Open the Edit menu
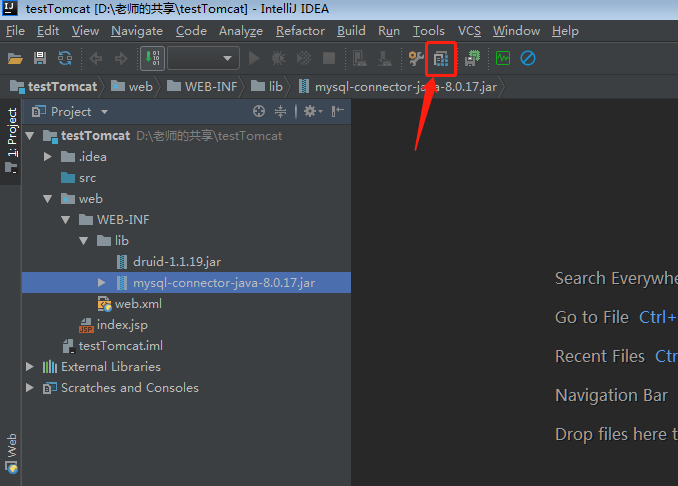 click(x=48, y=31)
